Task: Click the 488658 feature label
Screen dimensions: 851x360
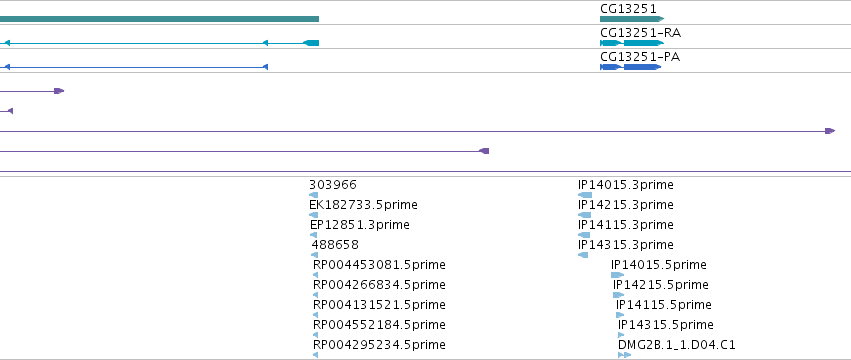Action: click(x=335, y=245)
